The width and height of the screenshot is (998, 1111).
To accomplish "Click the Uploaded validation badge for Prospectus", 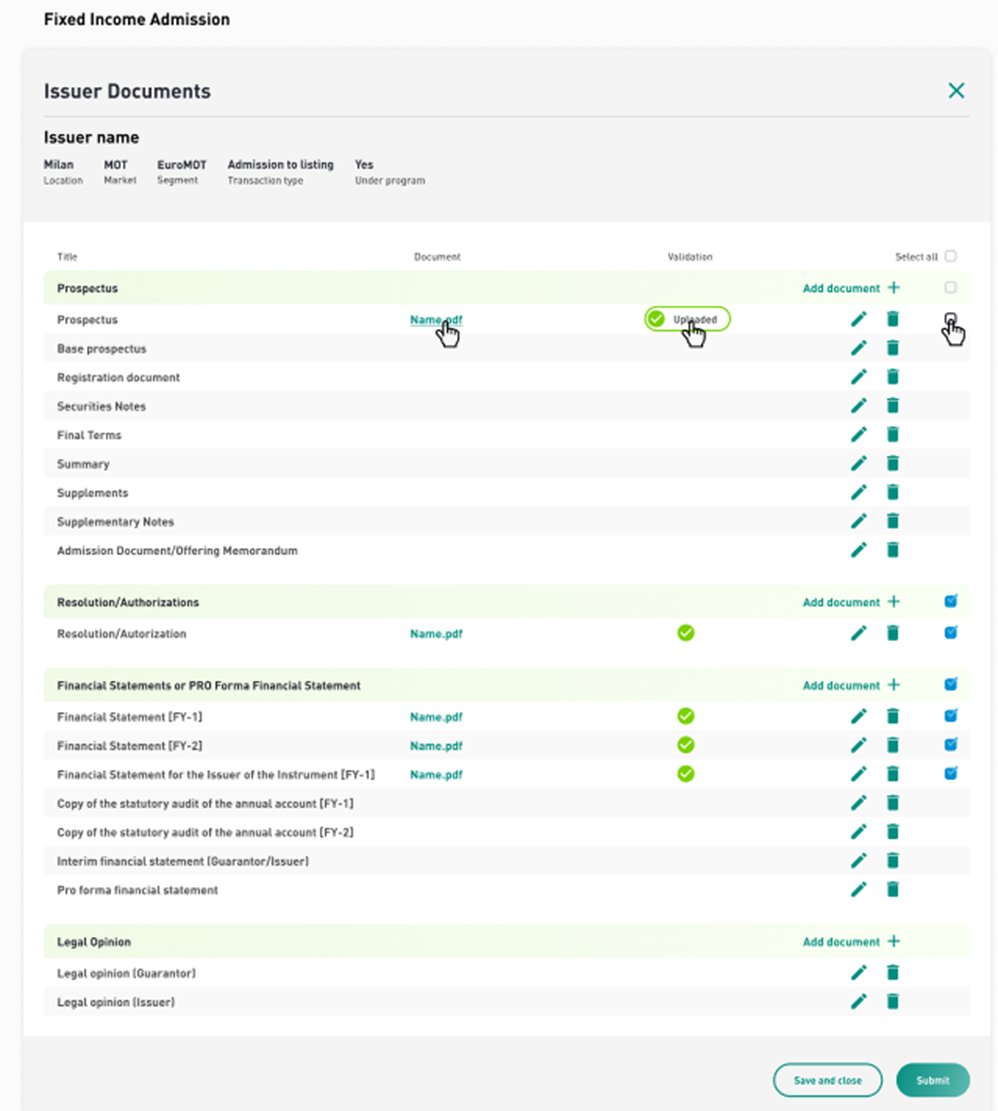I will 687,319.
